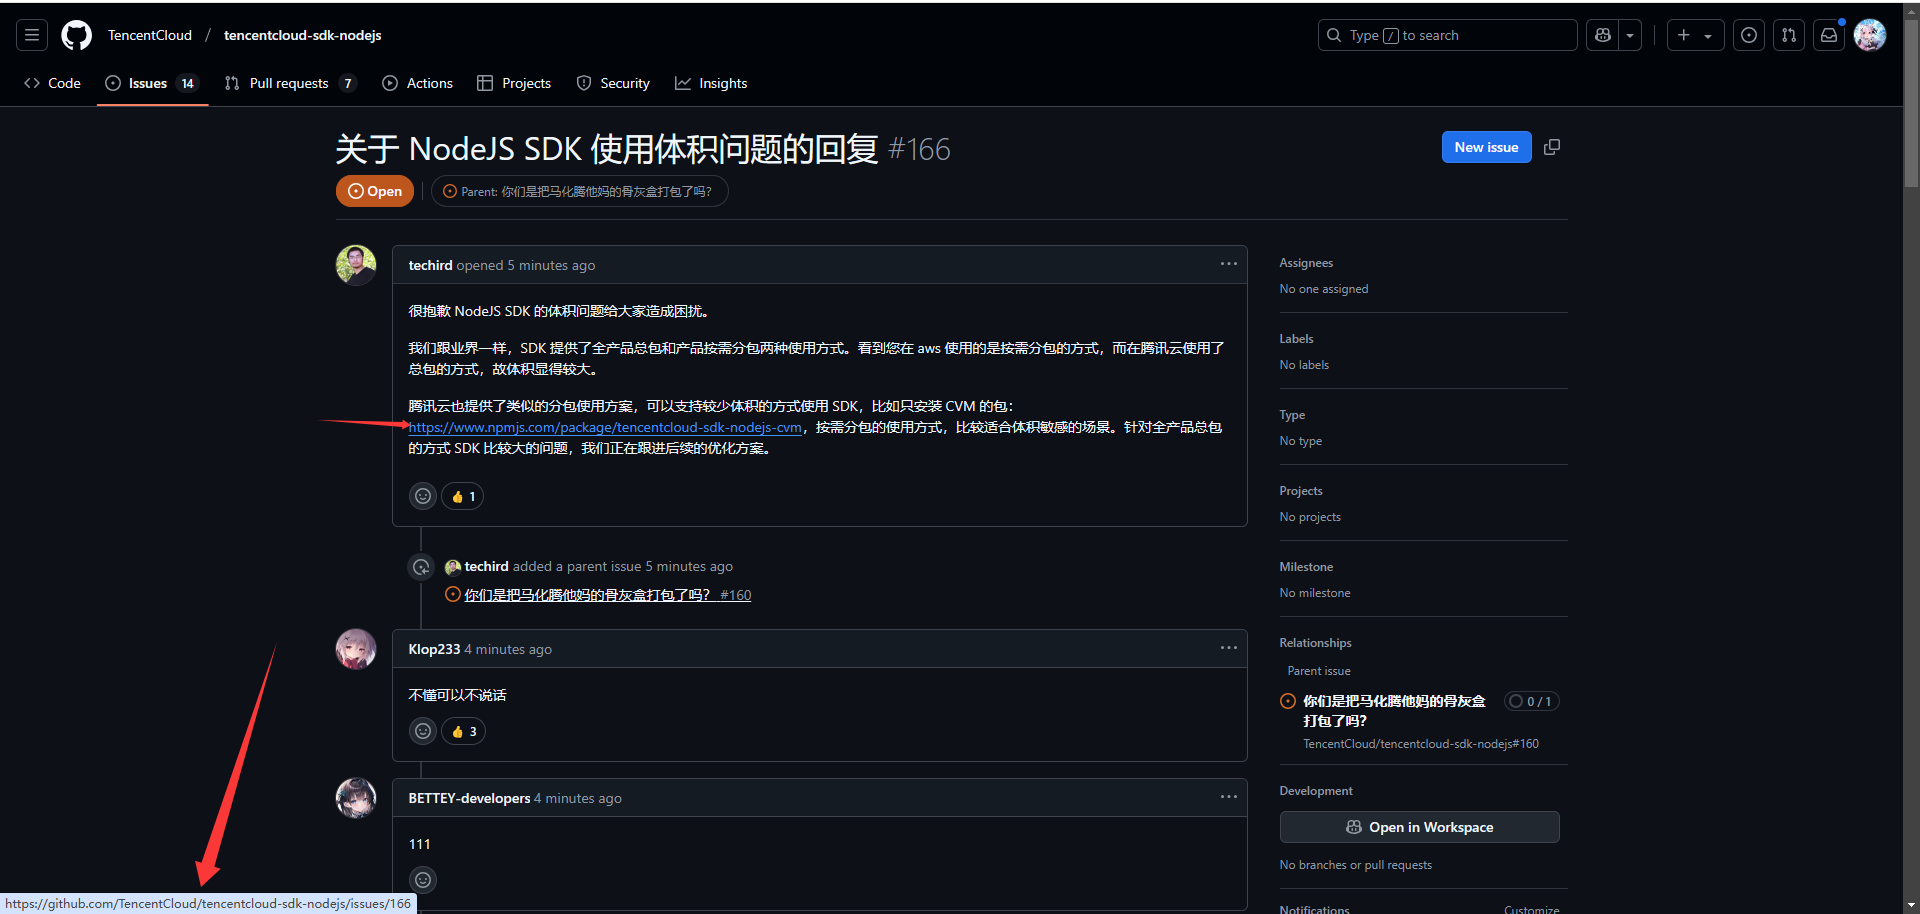Copy issue link icon beside New issue
1920x914 pixels.
[x=1552, y=147]
